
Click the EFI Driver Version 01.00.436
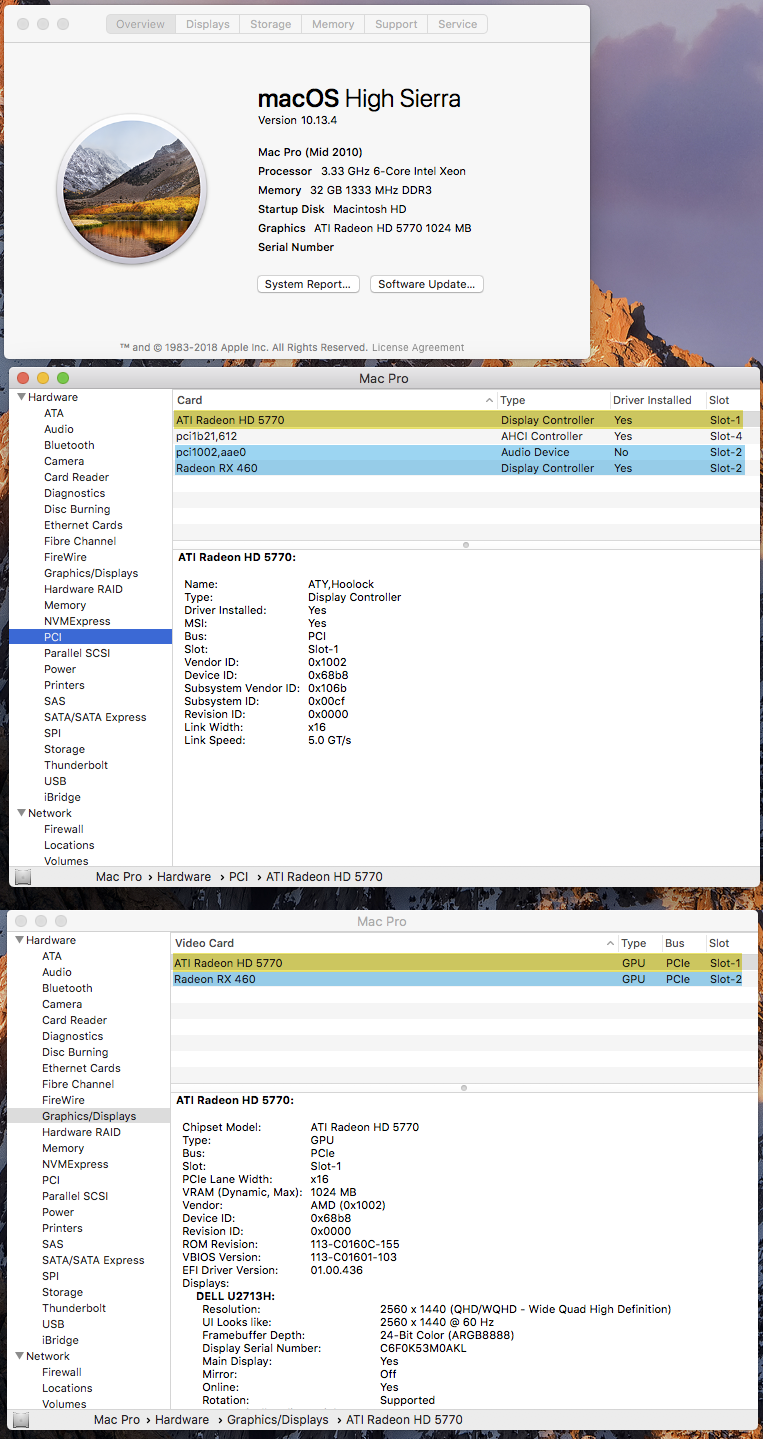pyautogui.click(x=337, y=1270)
